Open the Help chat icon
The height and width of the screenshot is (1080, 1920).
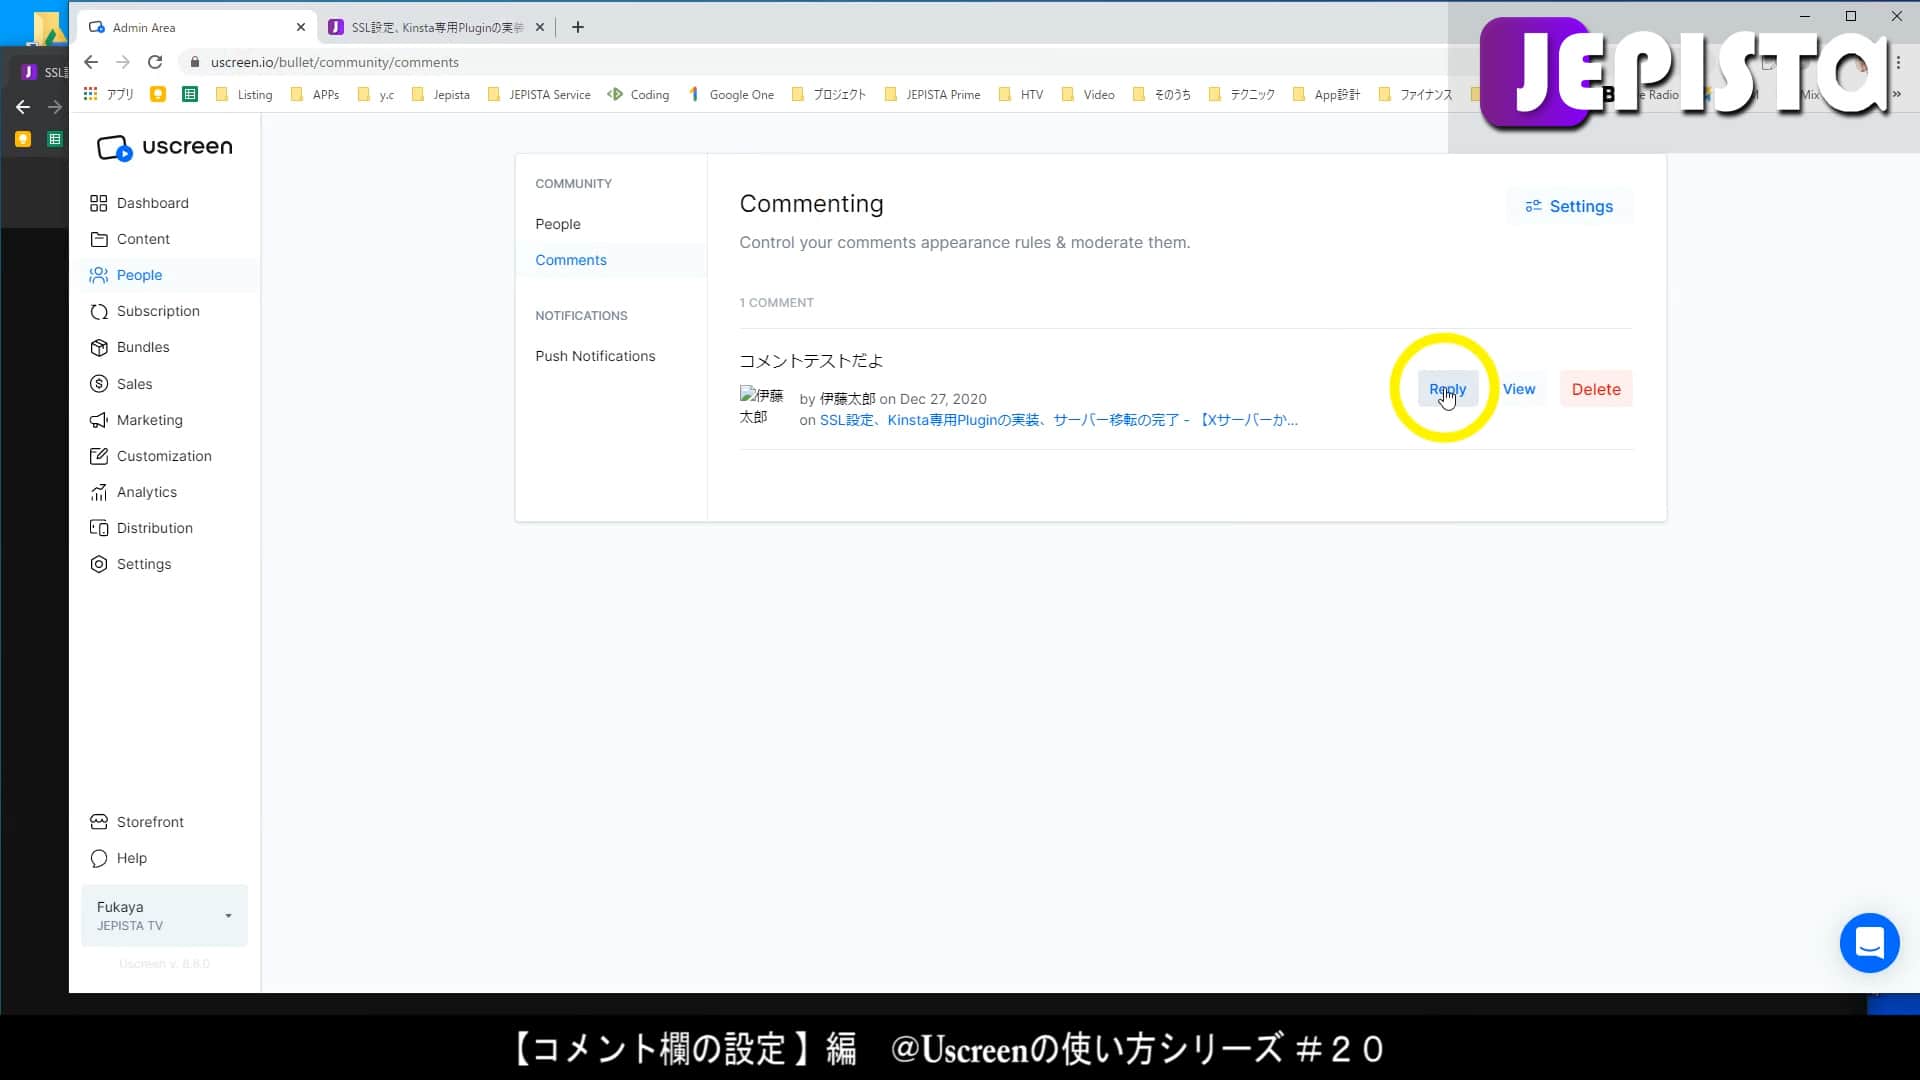[x=99, y=858]
